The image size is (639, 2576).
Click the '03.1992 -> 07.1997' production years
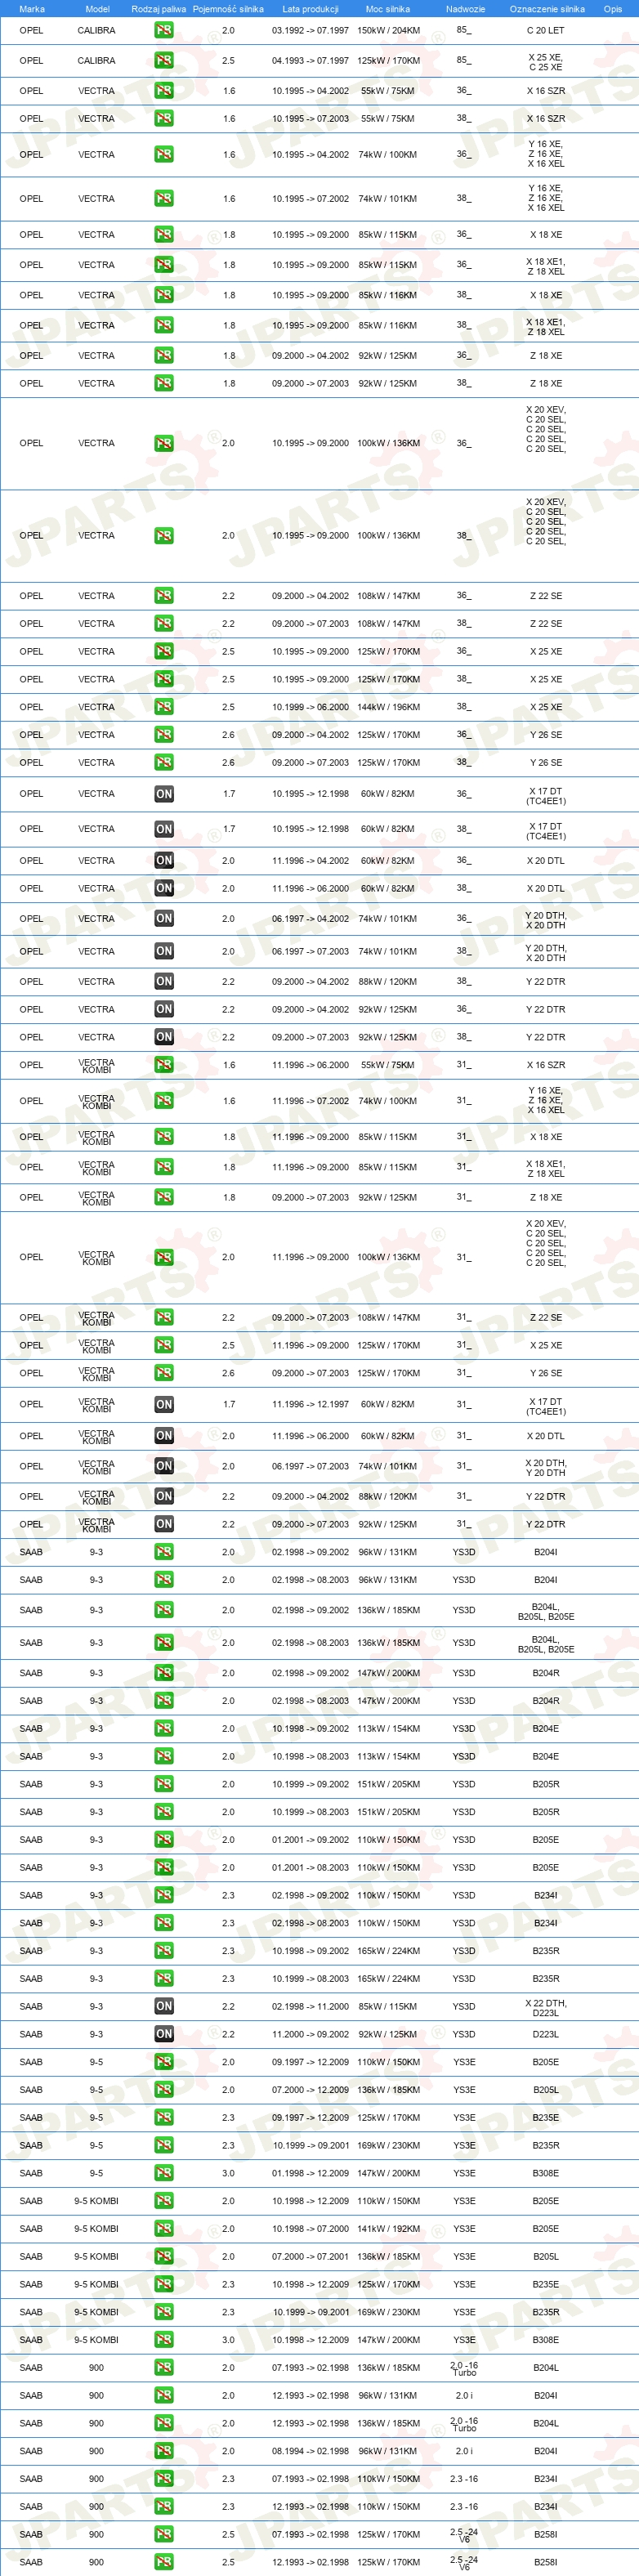(311, 31)
